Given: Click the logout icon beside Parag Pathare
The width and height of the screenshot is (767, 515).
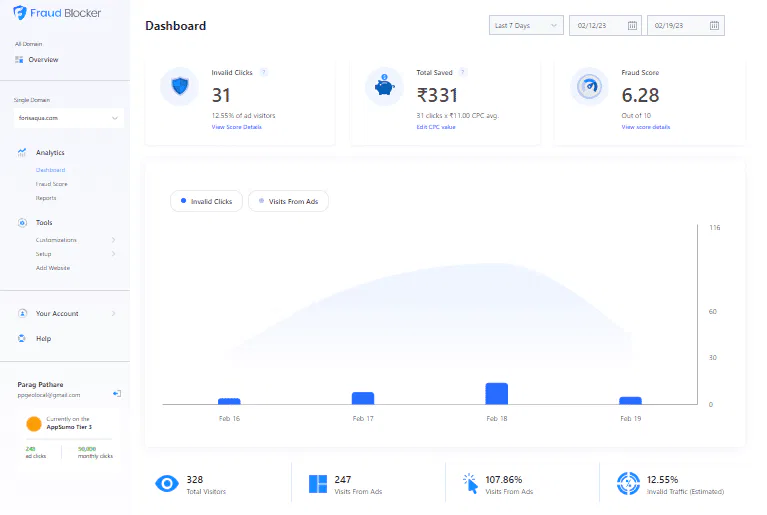Looking at the screenshot, I should 117,394.
